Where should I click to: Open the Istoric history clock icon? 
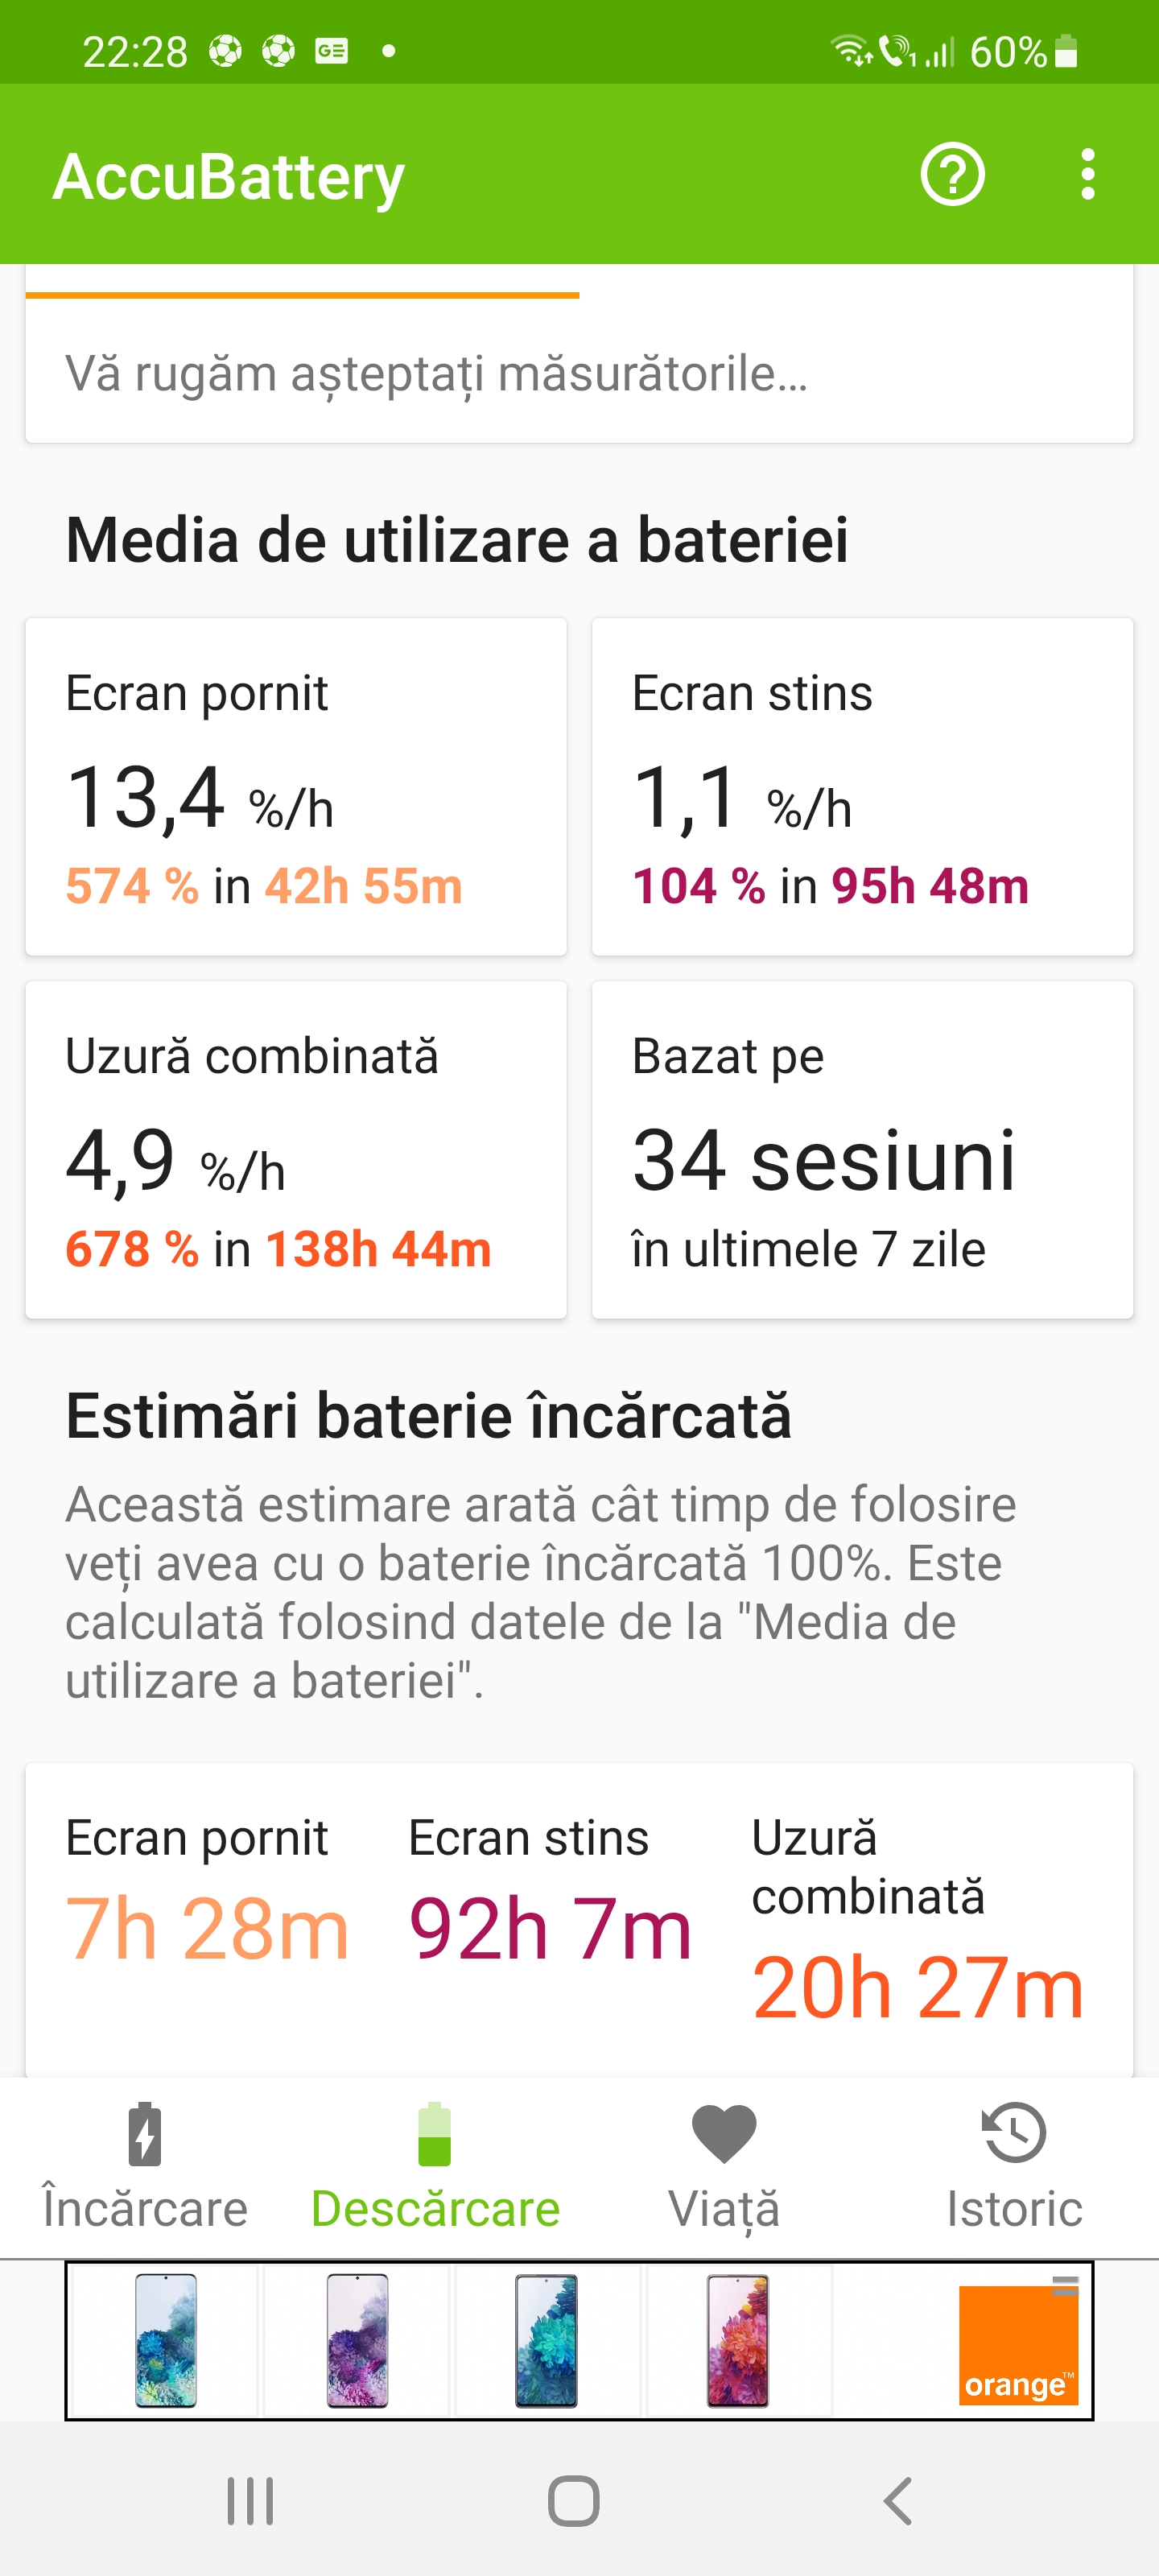click(x=1014, y=2135)
